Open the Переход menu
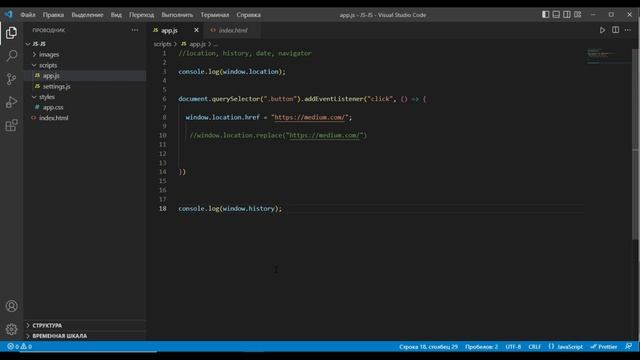 (x=142, y=15)
